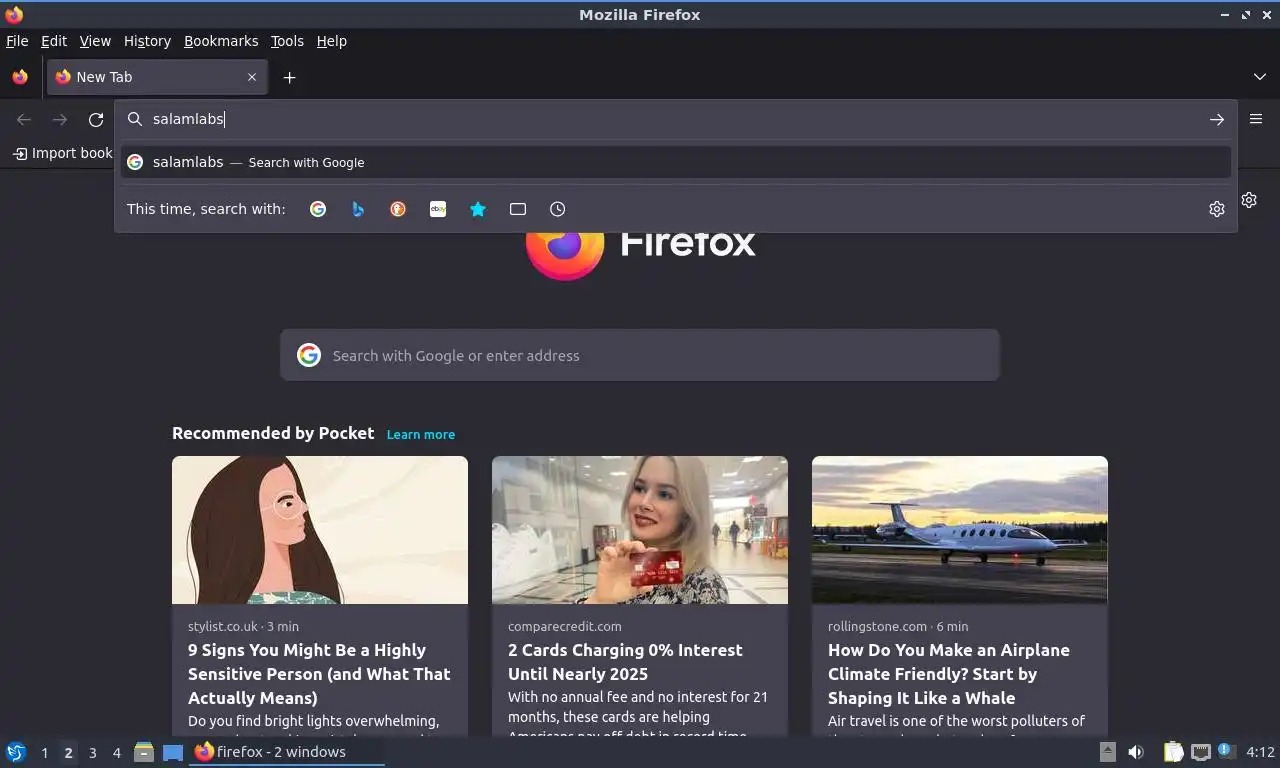The image size is (1280, 768).
Task: Open the File menu
Action: click(x=17, y=41)
